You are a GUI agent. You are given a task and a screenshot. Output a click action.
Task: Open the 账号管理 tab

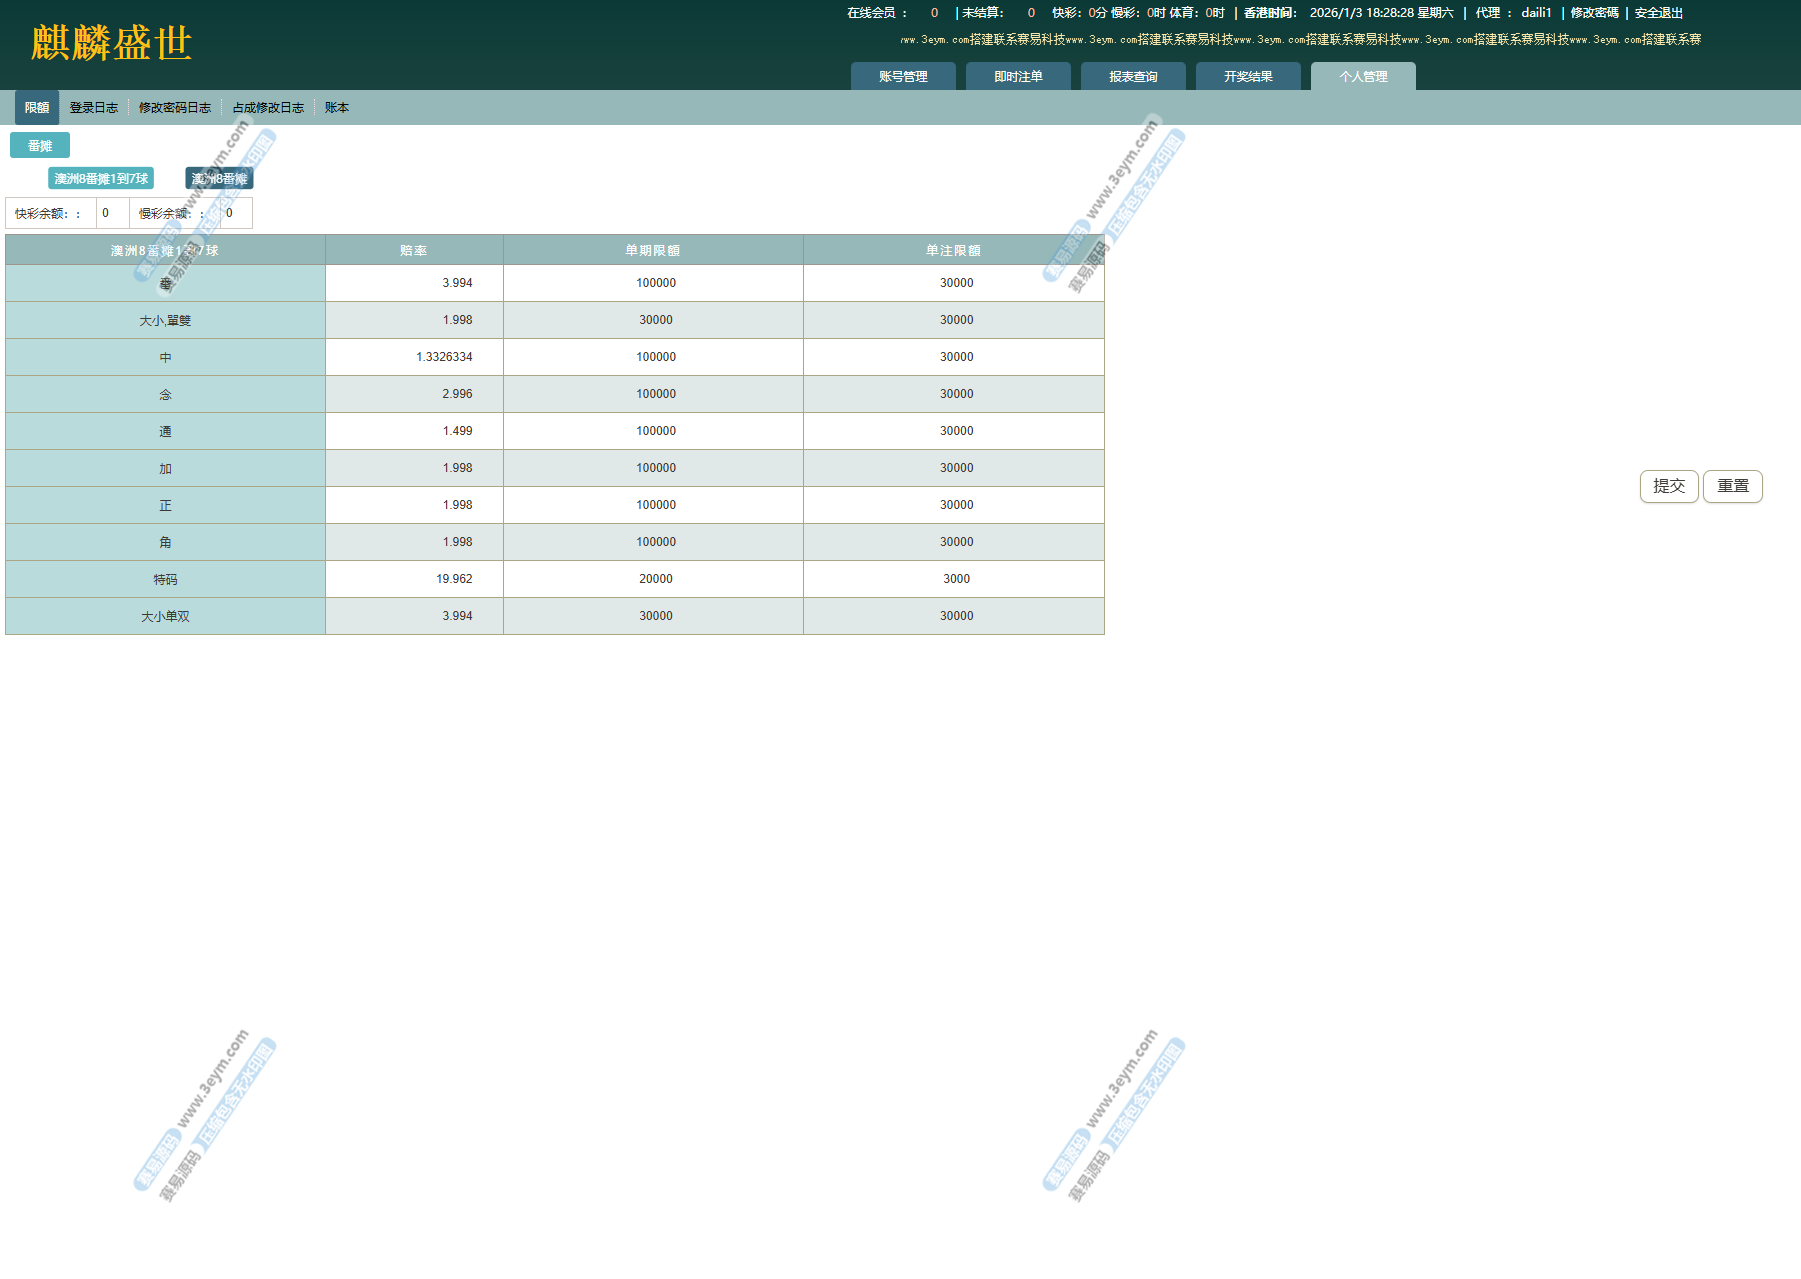point(903,77)
